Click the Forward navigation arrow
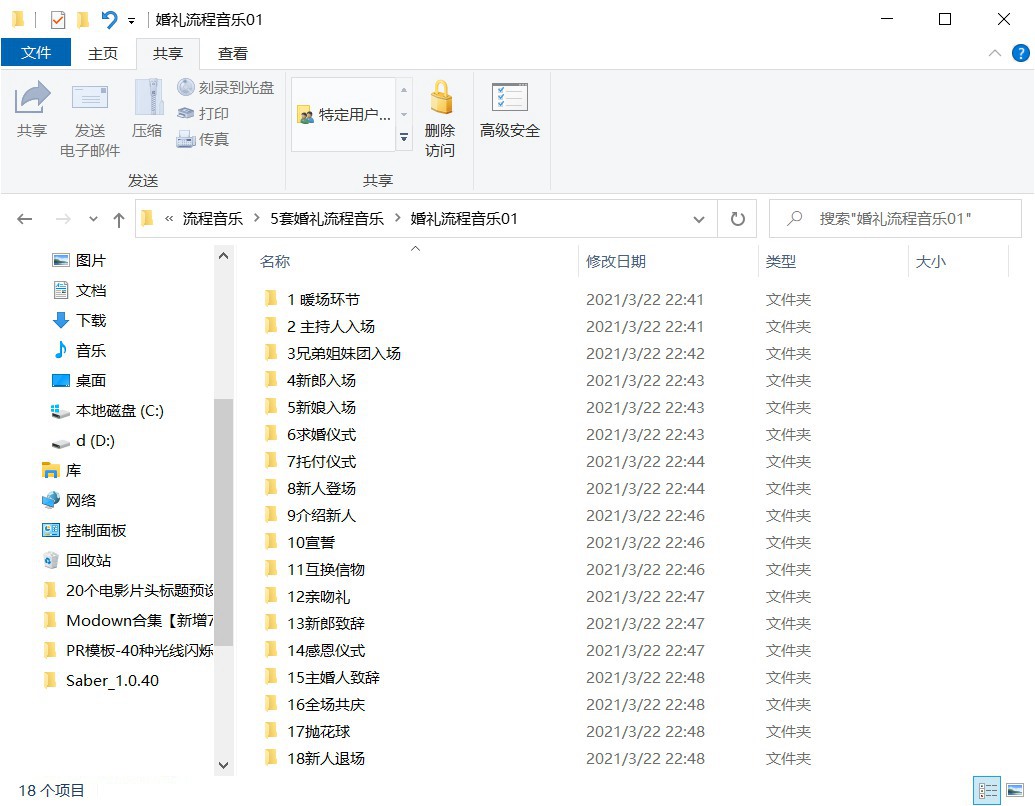 click(x=63, y=219)
